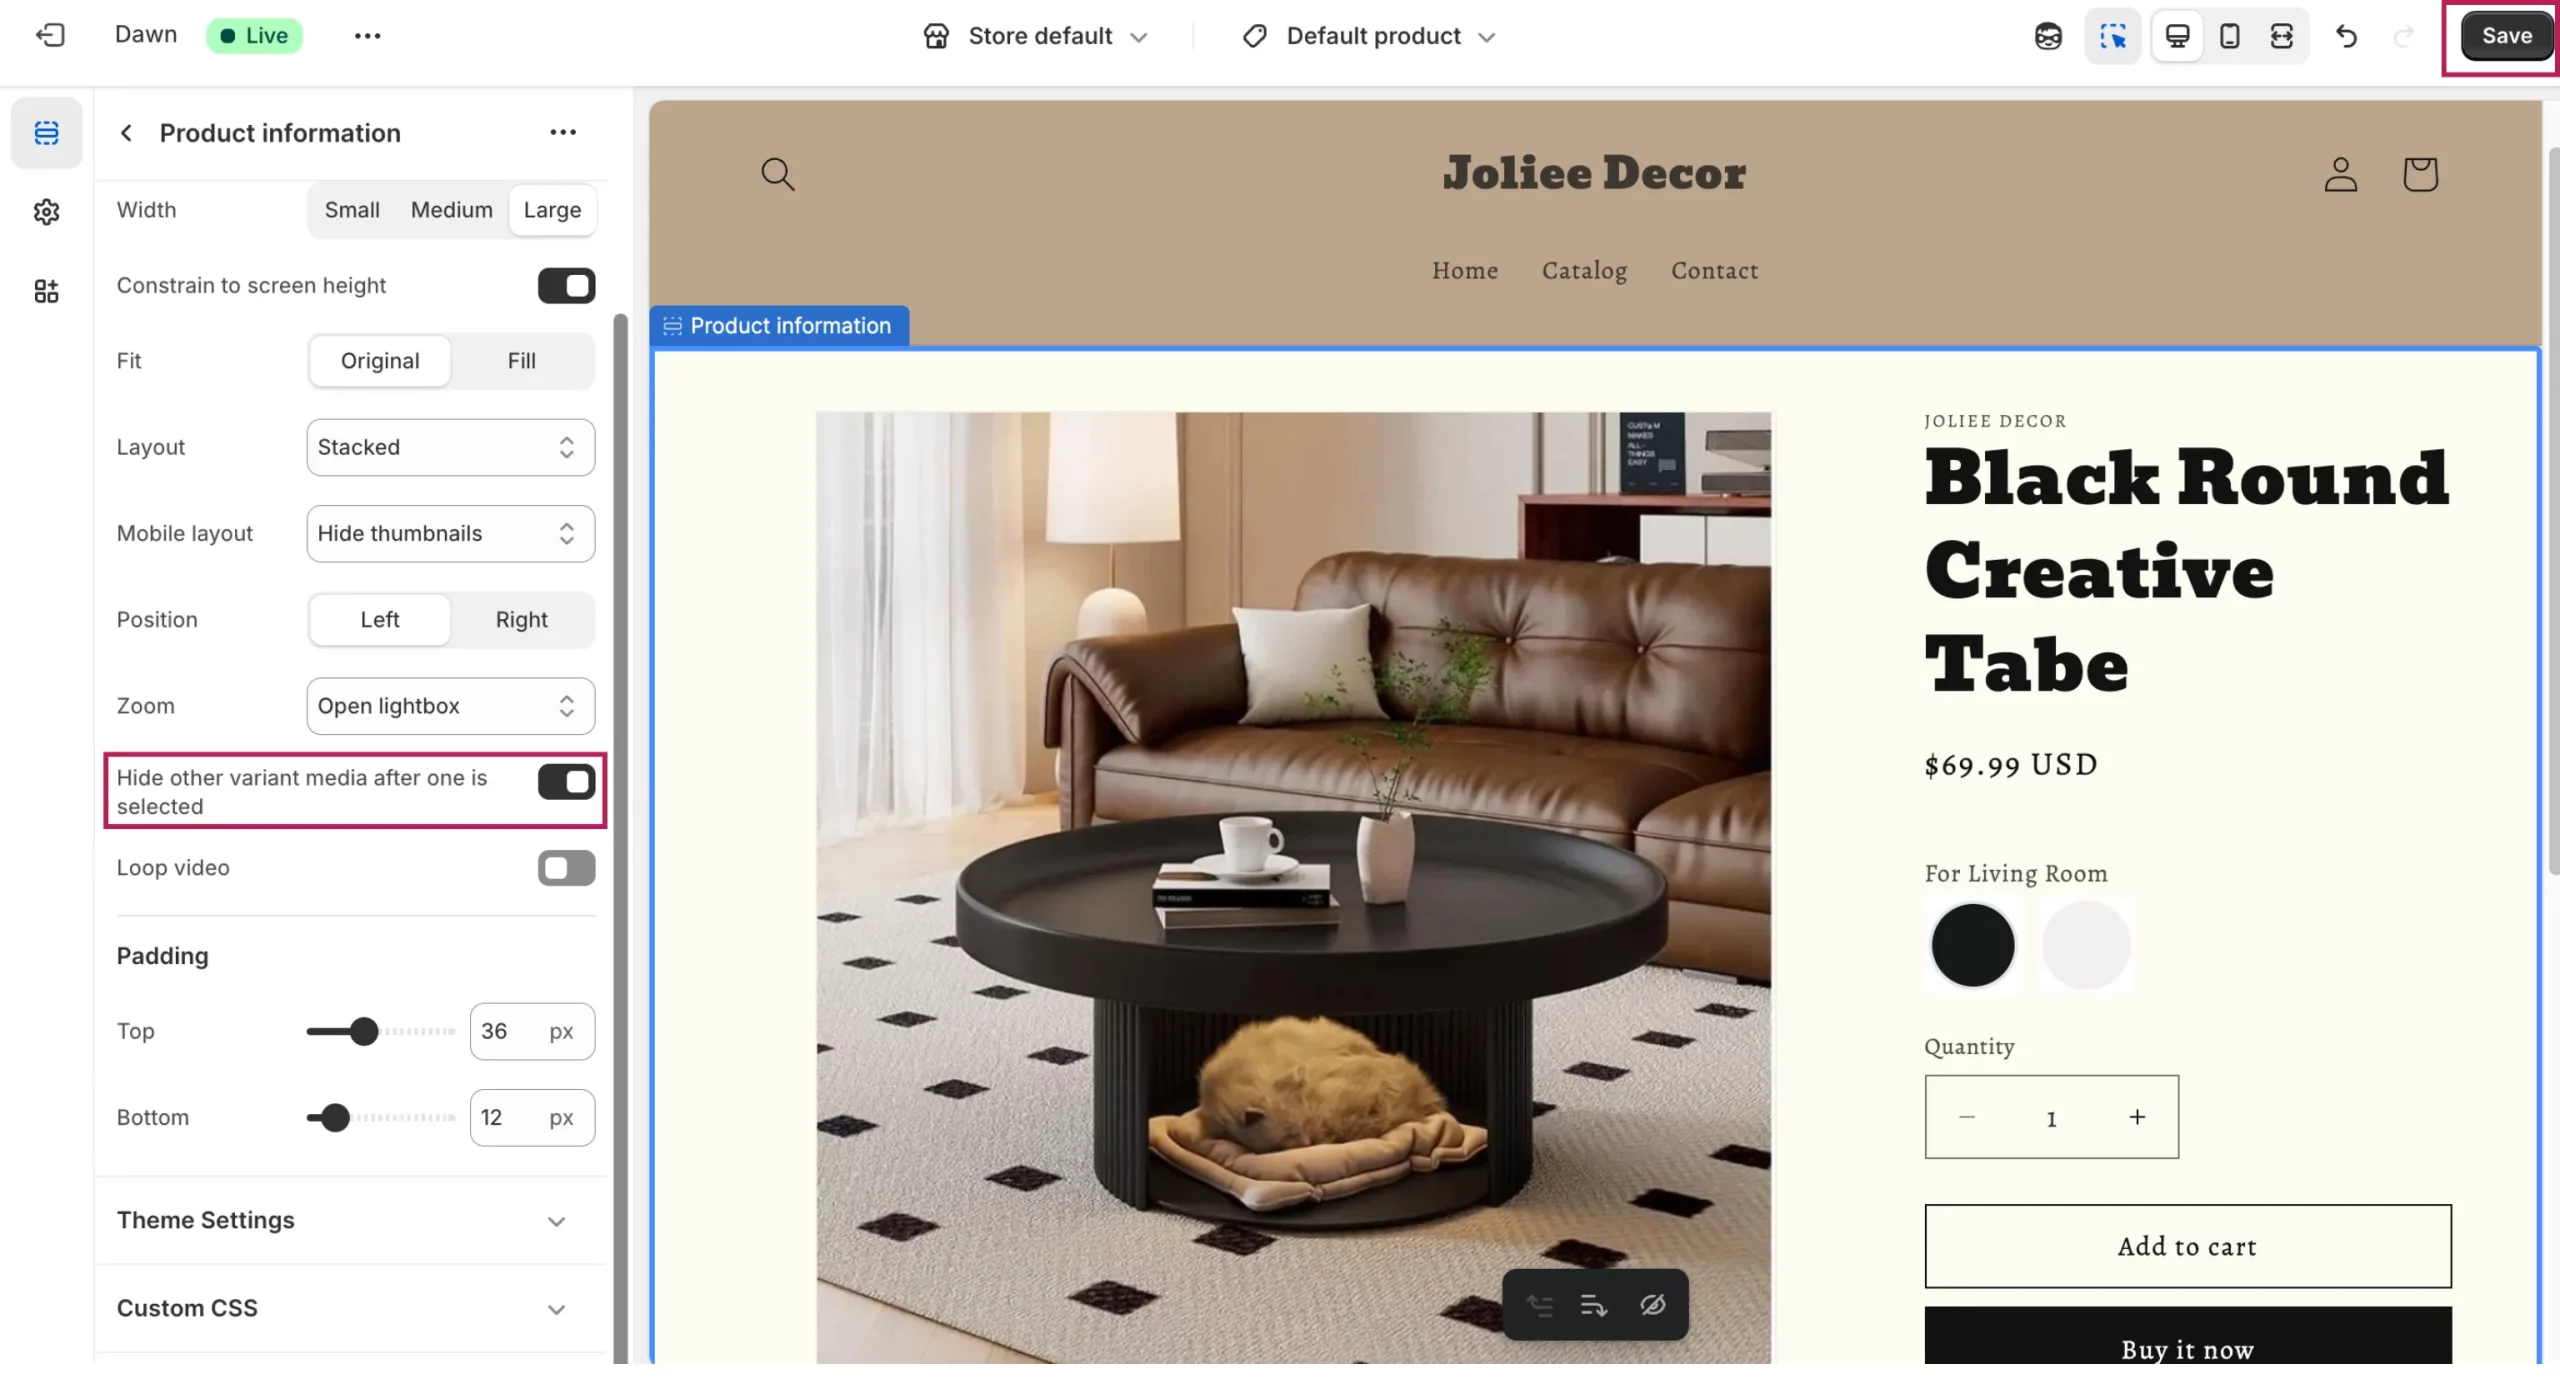Undo the last change
Image resolution: width=2560 pixels, height=1379 pixels.
coord(2346,36)
